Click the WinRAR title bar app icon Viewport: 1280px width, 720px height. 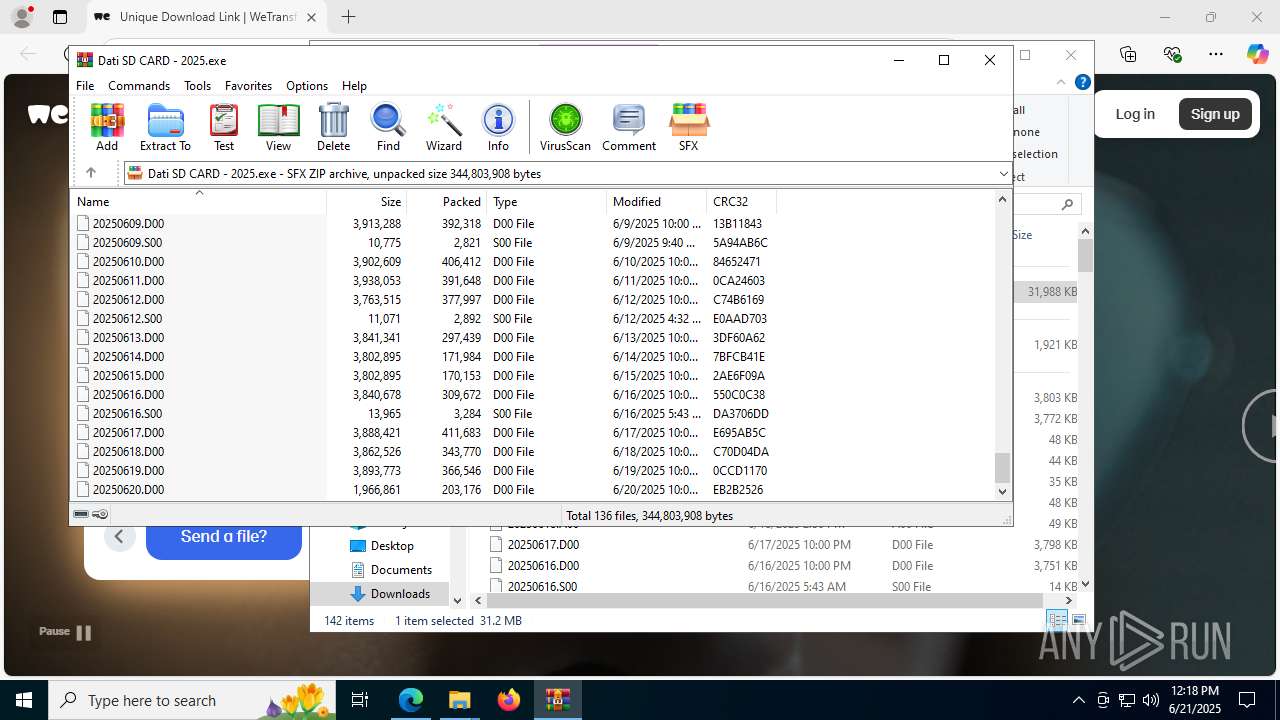pos(85,60)
